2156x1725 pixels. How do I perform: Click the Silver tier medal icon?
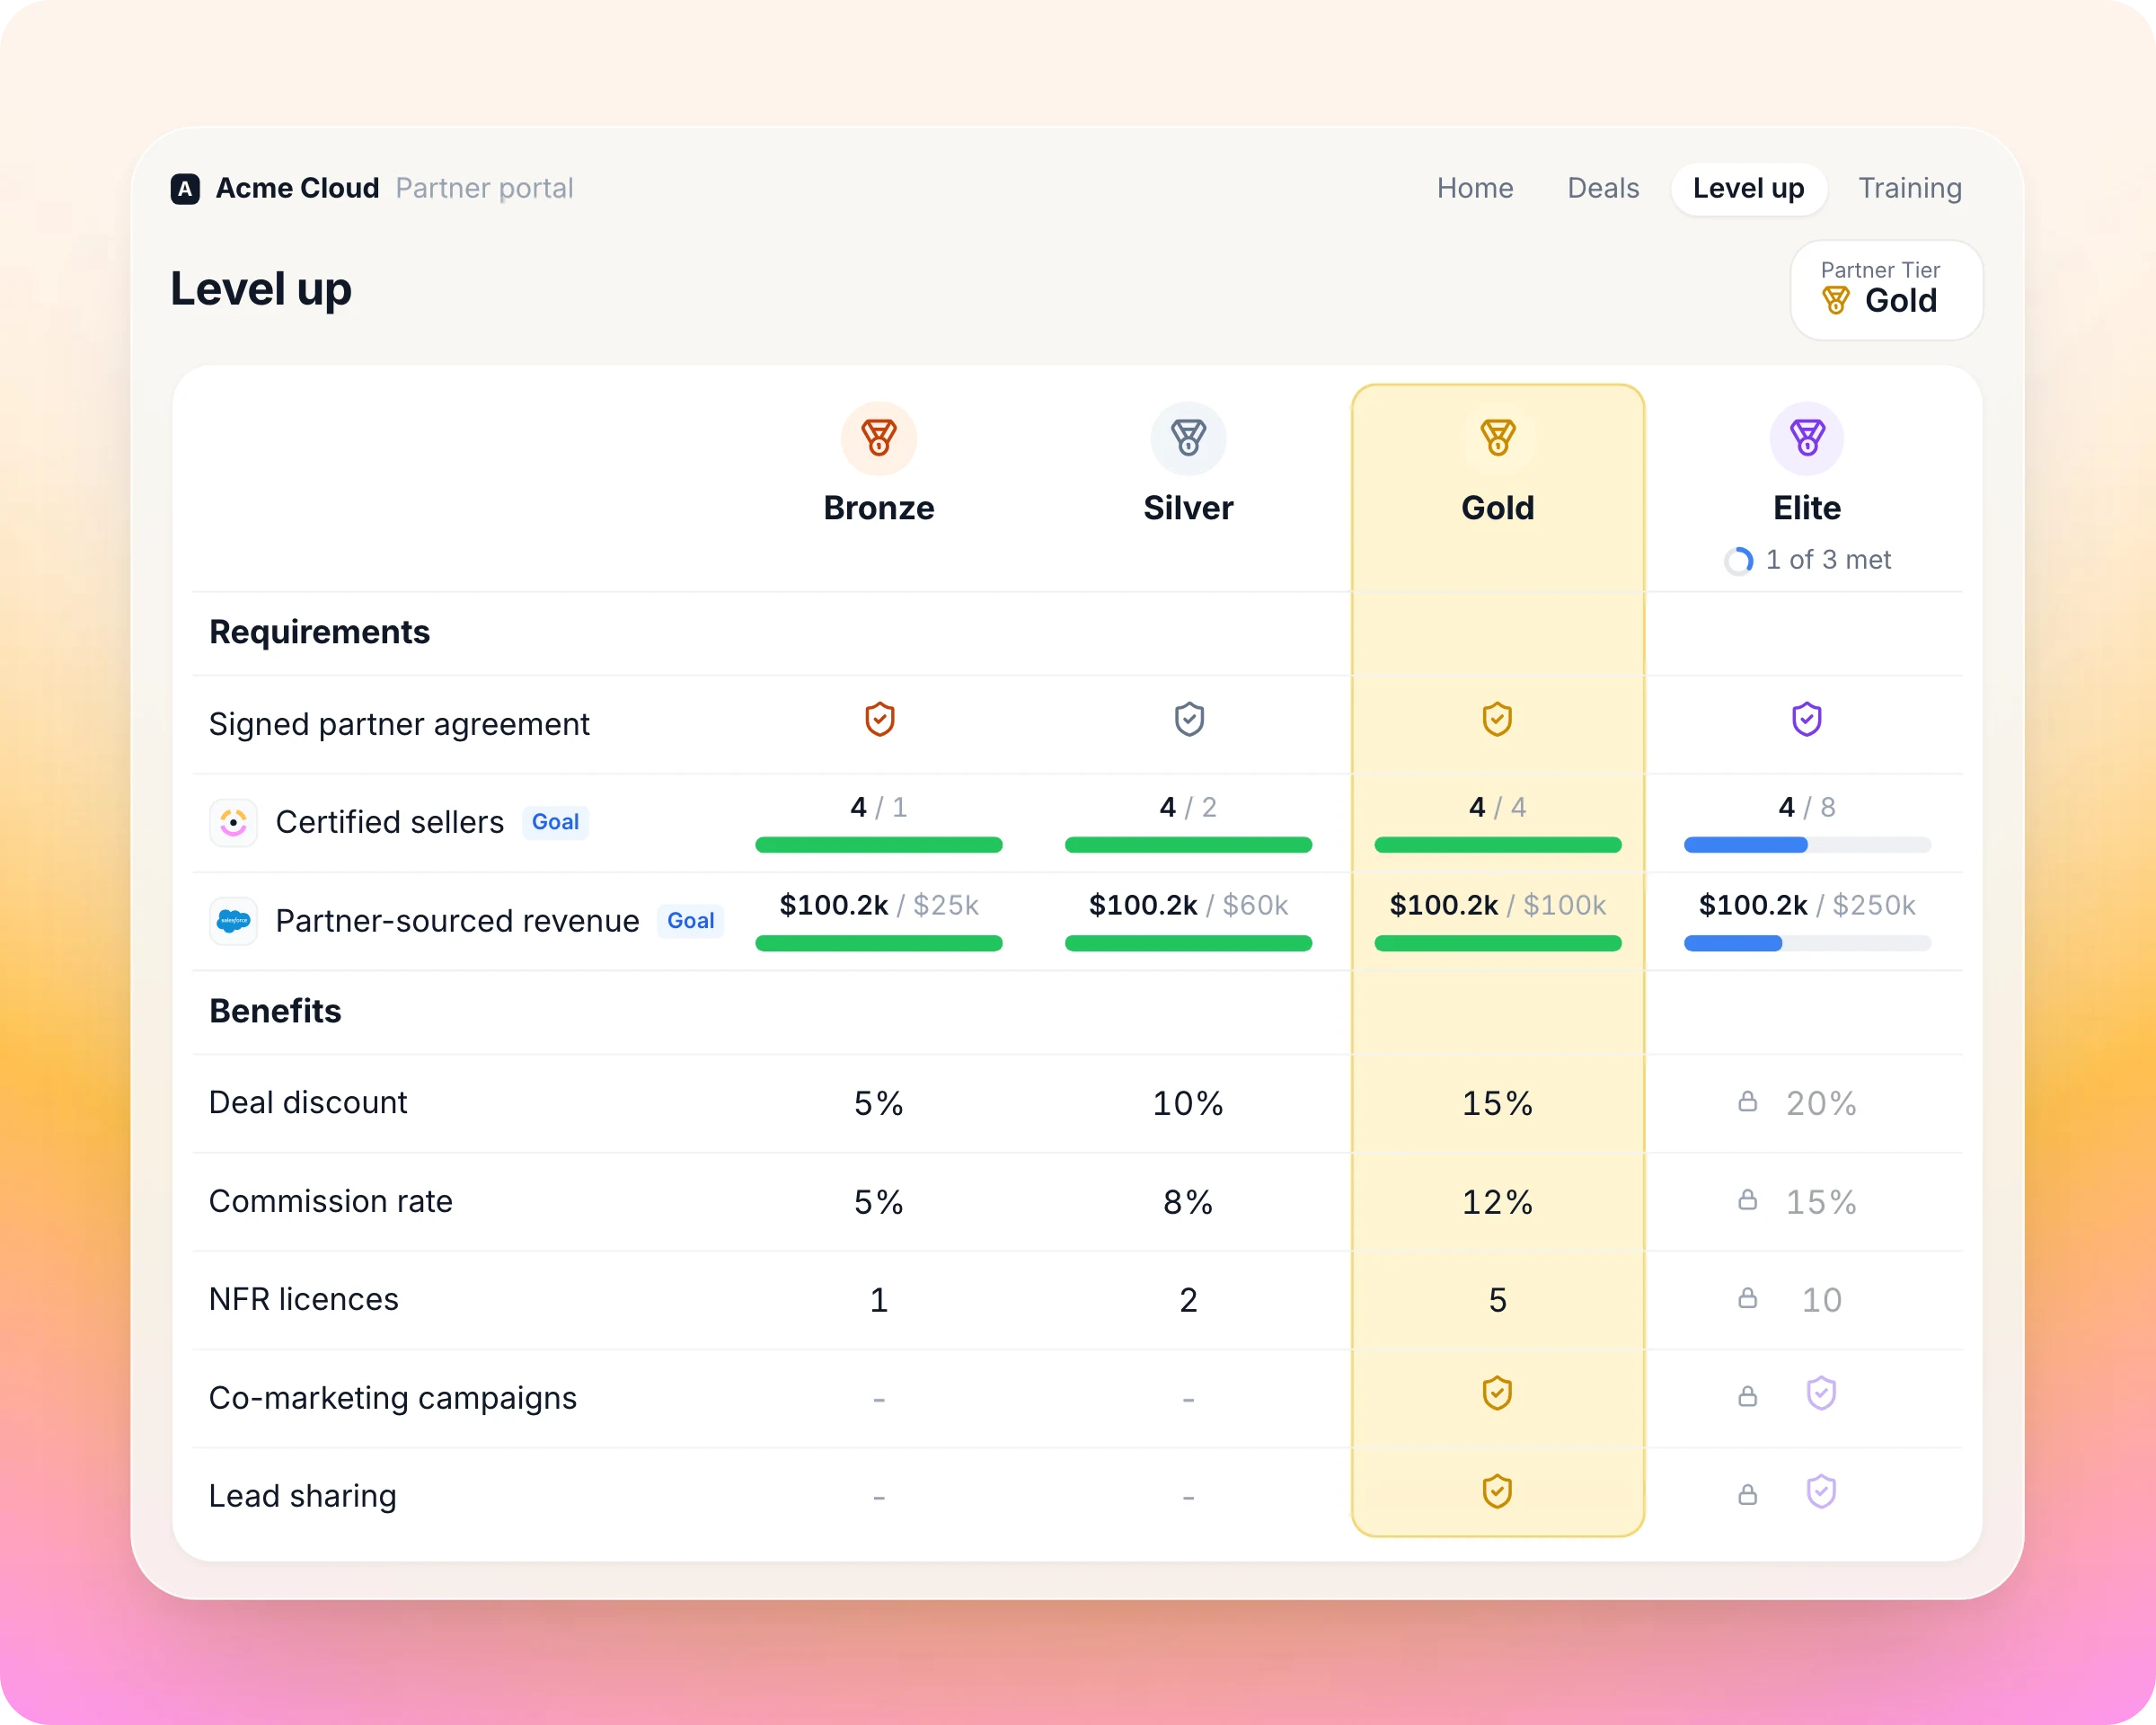pos(1188,438)
